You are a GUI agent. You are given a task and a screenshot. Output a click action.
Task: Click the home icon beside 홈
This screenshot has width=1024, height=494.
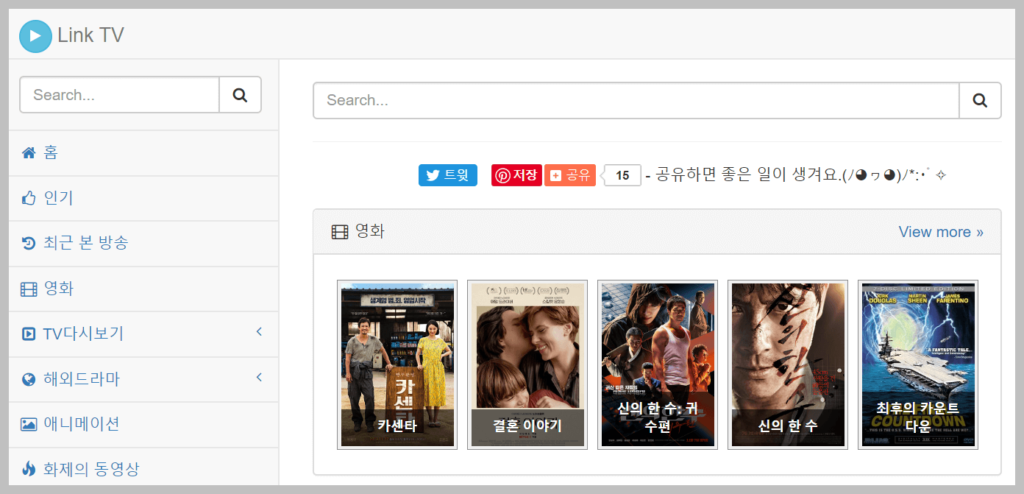29,153
